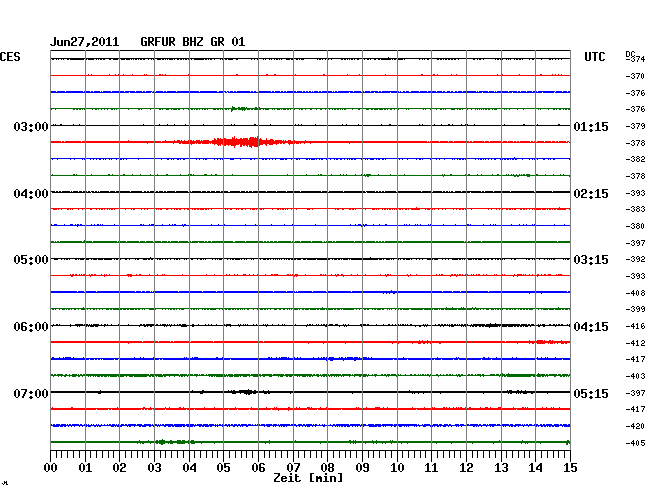The image size is (650, 494).
Task: Click the DC offset value -382
Action: (x=635, y=159)
